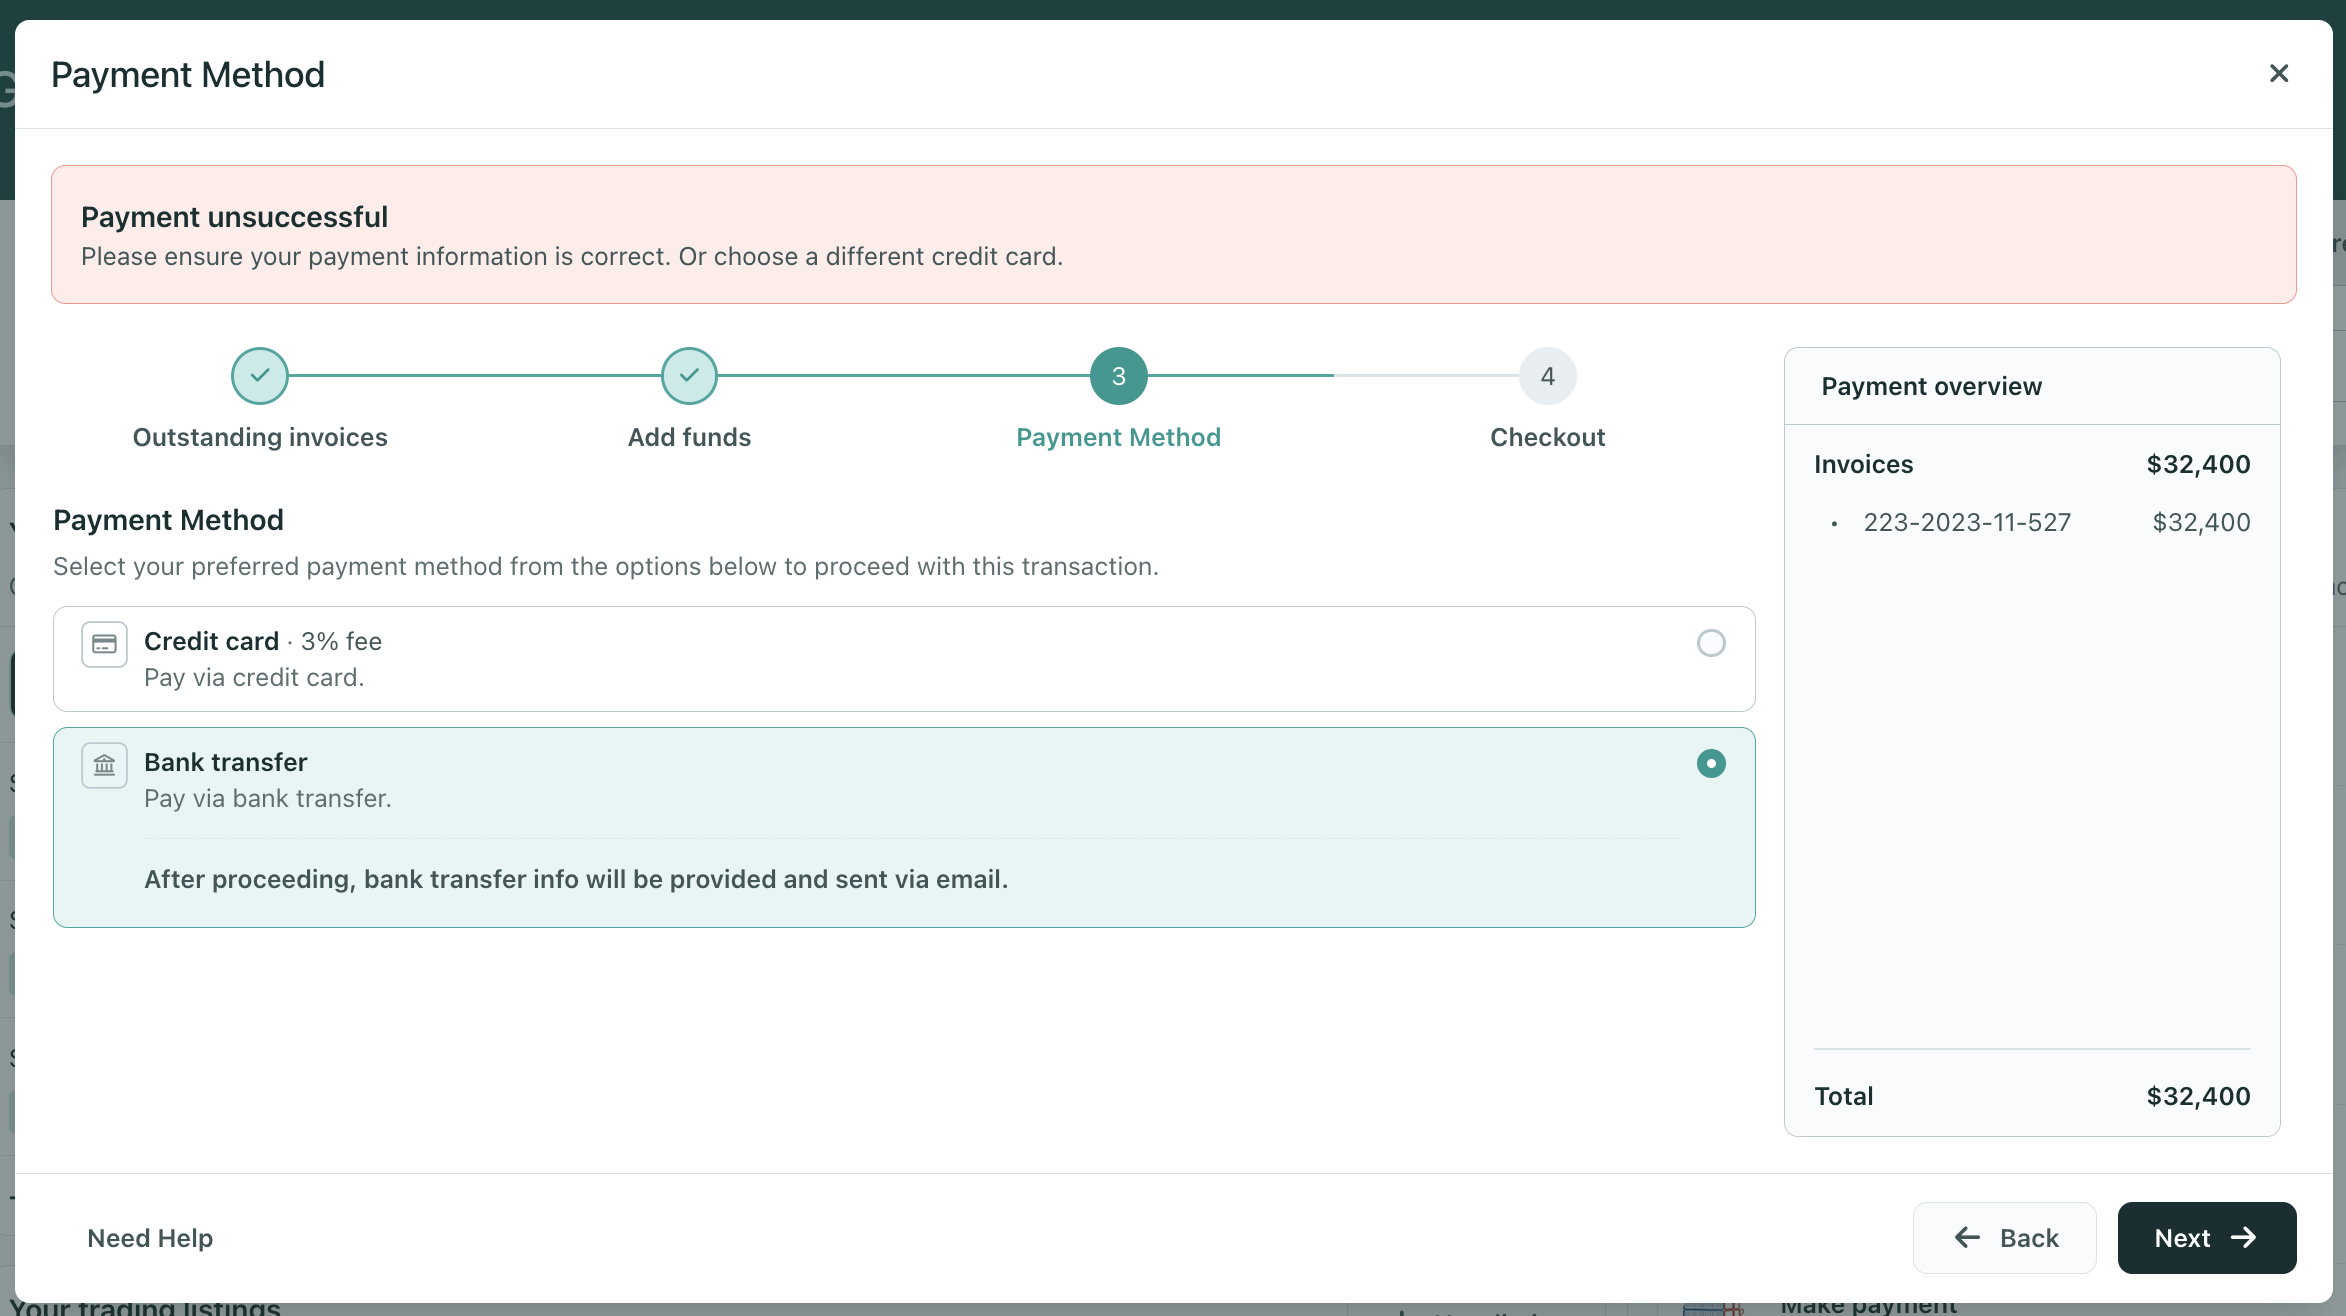This screenshot has height=1316, width=2346.
Task: Click the step 3 circle indicator
Action: pos(1118,376)
